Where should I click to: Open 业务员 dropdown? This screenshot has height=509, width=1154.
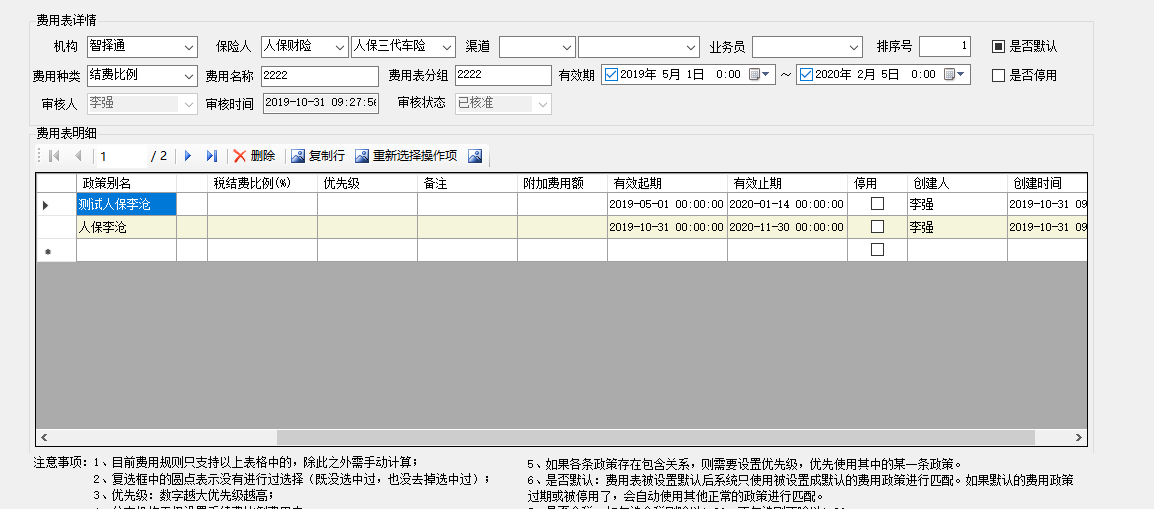[854, 47]
